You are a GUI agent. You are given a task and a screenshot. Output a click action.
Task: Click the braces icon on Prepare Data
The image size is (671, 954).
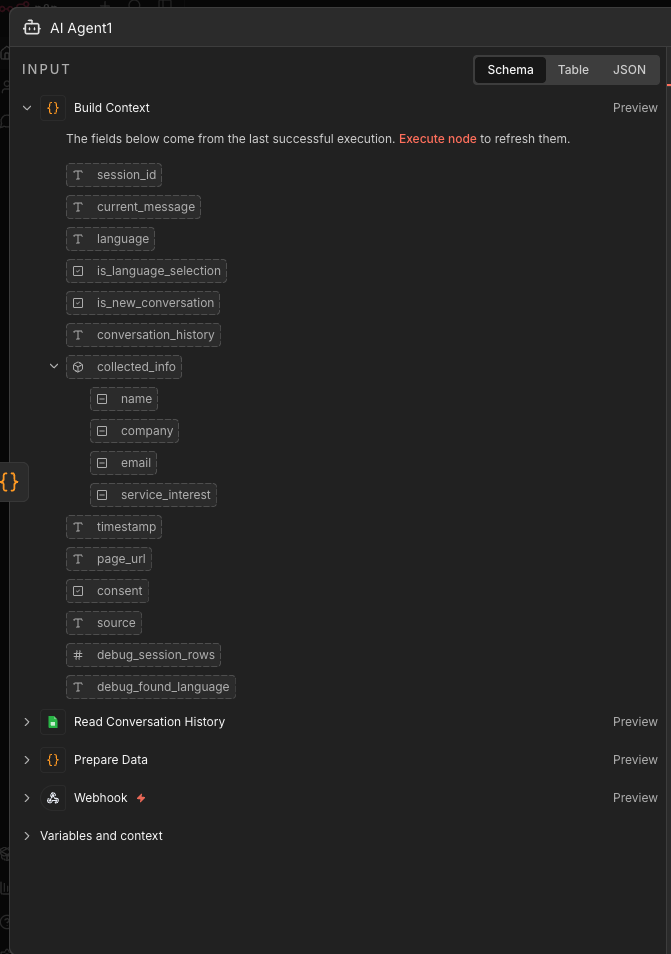(x=53, y=759)
